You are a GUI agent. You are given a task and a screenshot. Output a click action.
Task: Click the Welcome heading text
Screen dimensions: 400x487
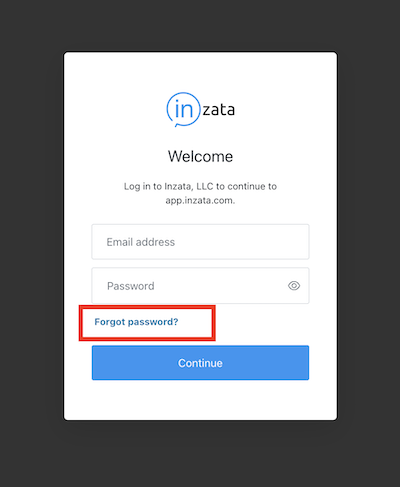coord(200,156)
